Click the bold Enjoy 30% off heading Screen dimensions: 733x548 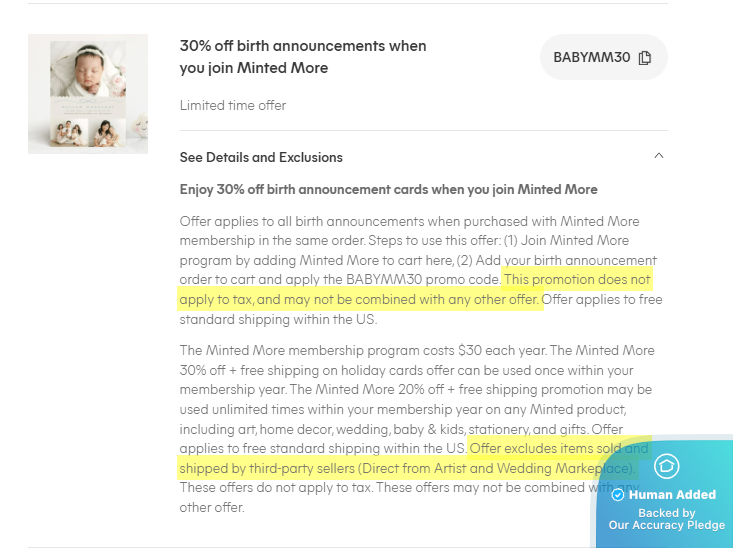pyautogui.click(x=388, y=189)
